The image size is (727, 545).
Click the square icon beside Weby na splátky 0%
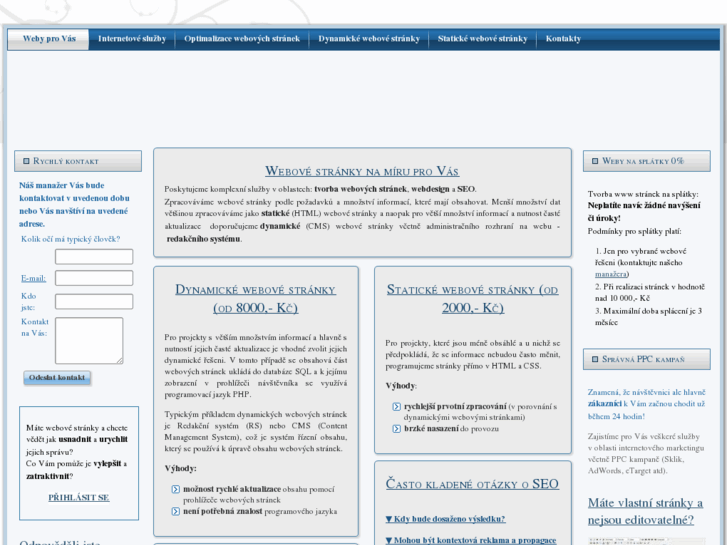(x=595, y=161)
